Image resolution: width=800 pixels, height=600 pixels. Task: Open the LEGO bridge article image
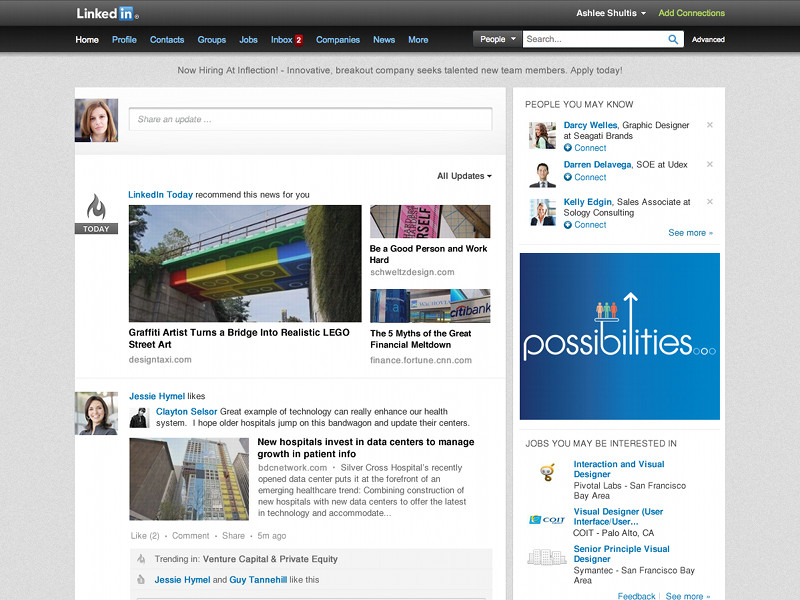click(245, 263)
